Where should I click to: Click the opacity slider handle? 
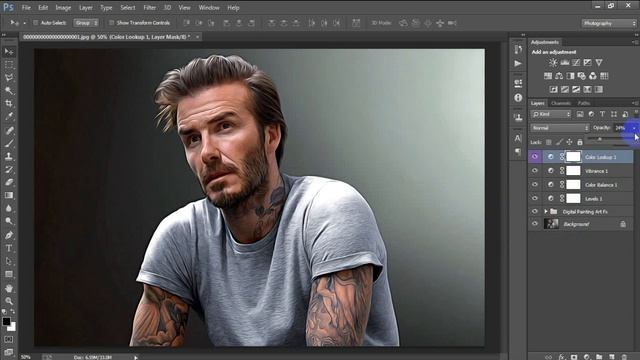600,139
